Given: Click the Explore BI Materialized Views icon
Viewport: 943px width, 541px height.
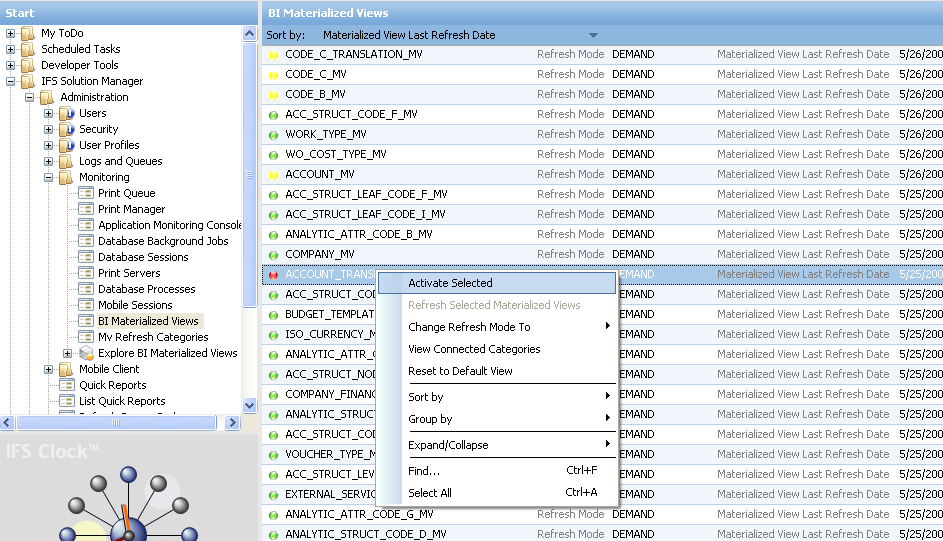Looking at the screenshot, I should [x=86, y=354].
